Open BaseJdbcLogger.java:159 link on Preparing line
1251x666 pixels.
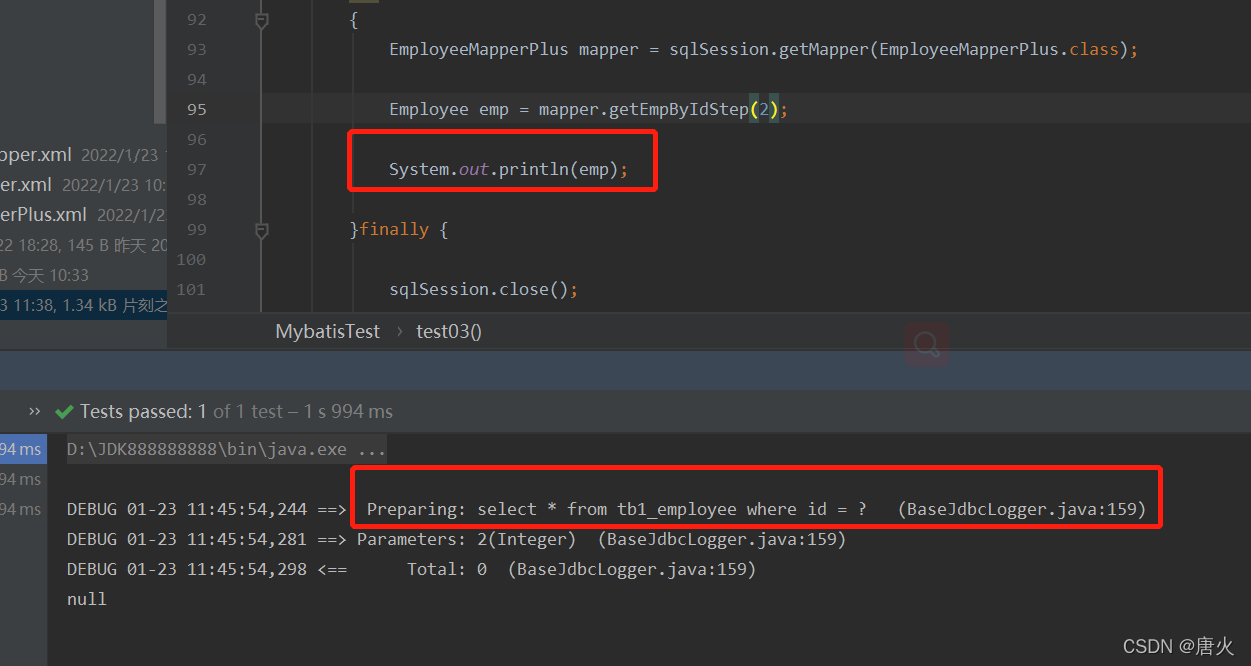tap(1021, 509)
